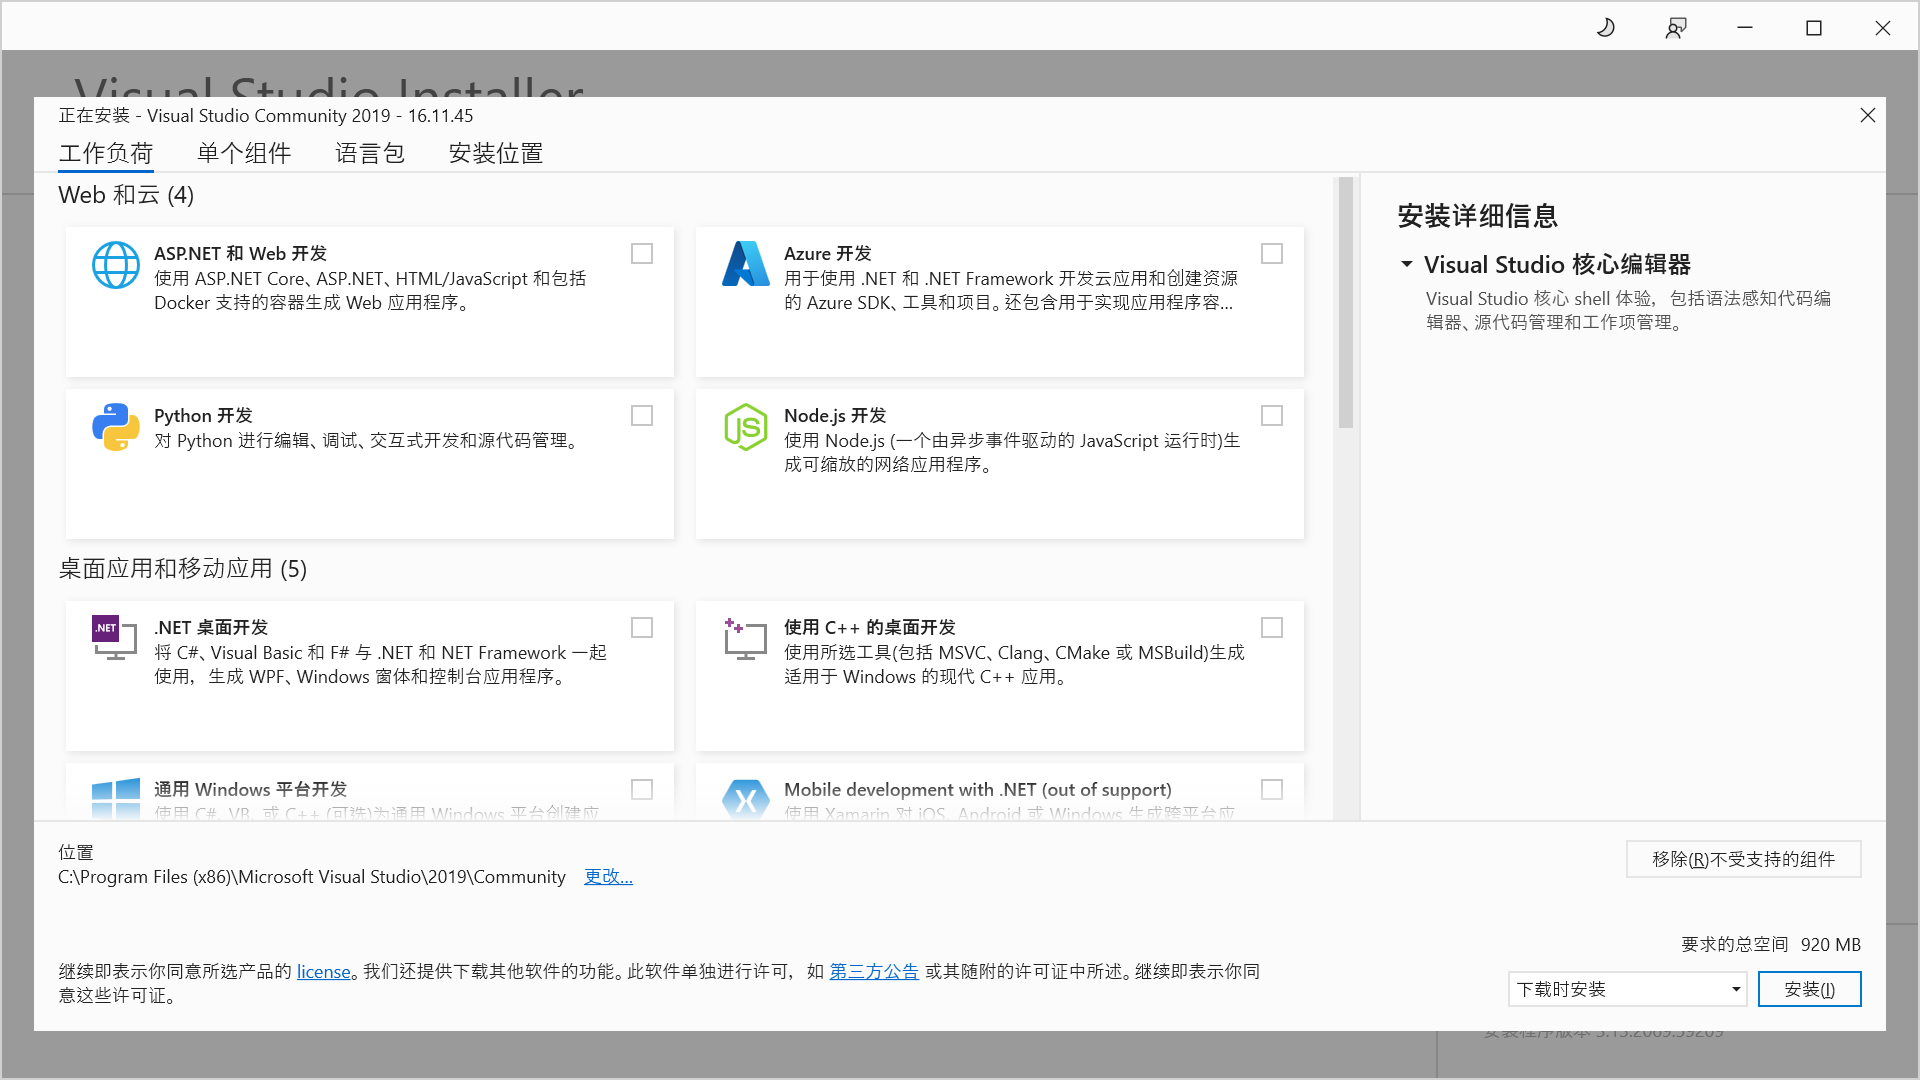Click the Python development logo icon
The image size is (1920, 1080).
115,427
